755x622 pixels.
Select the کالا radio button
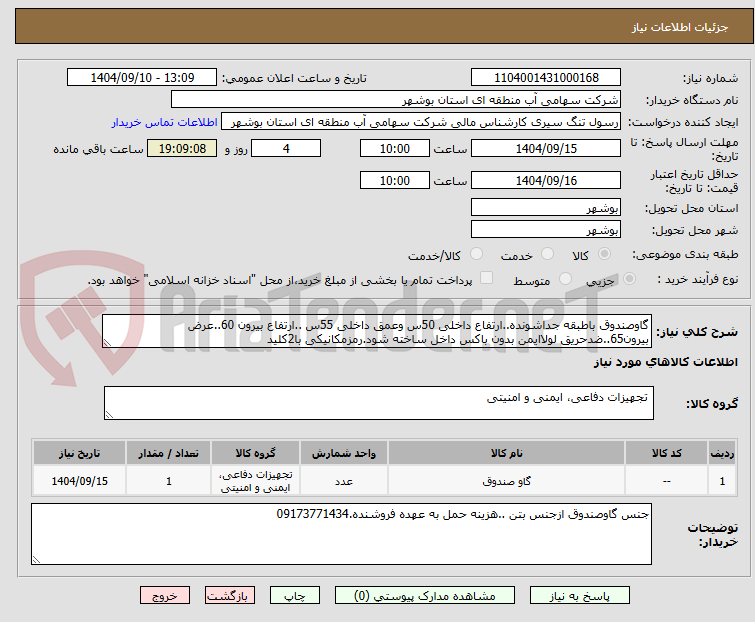[x=604, y=254]
